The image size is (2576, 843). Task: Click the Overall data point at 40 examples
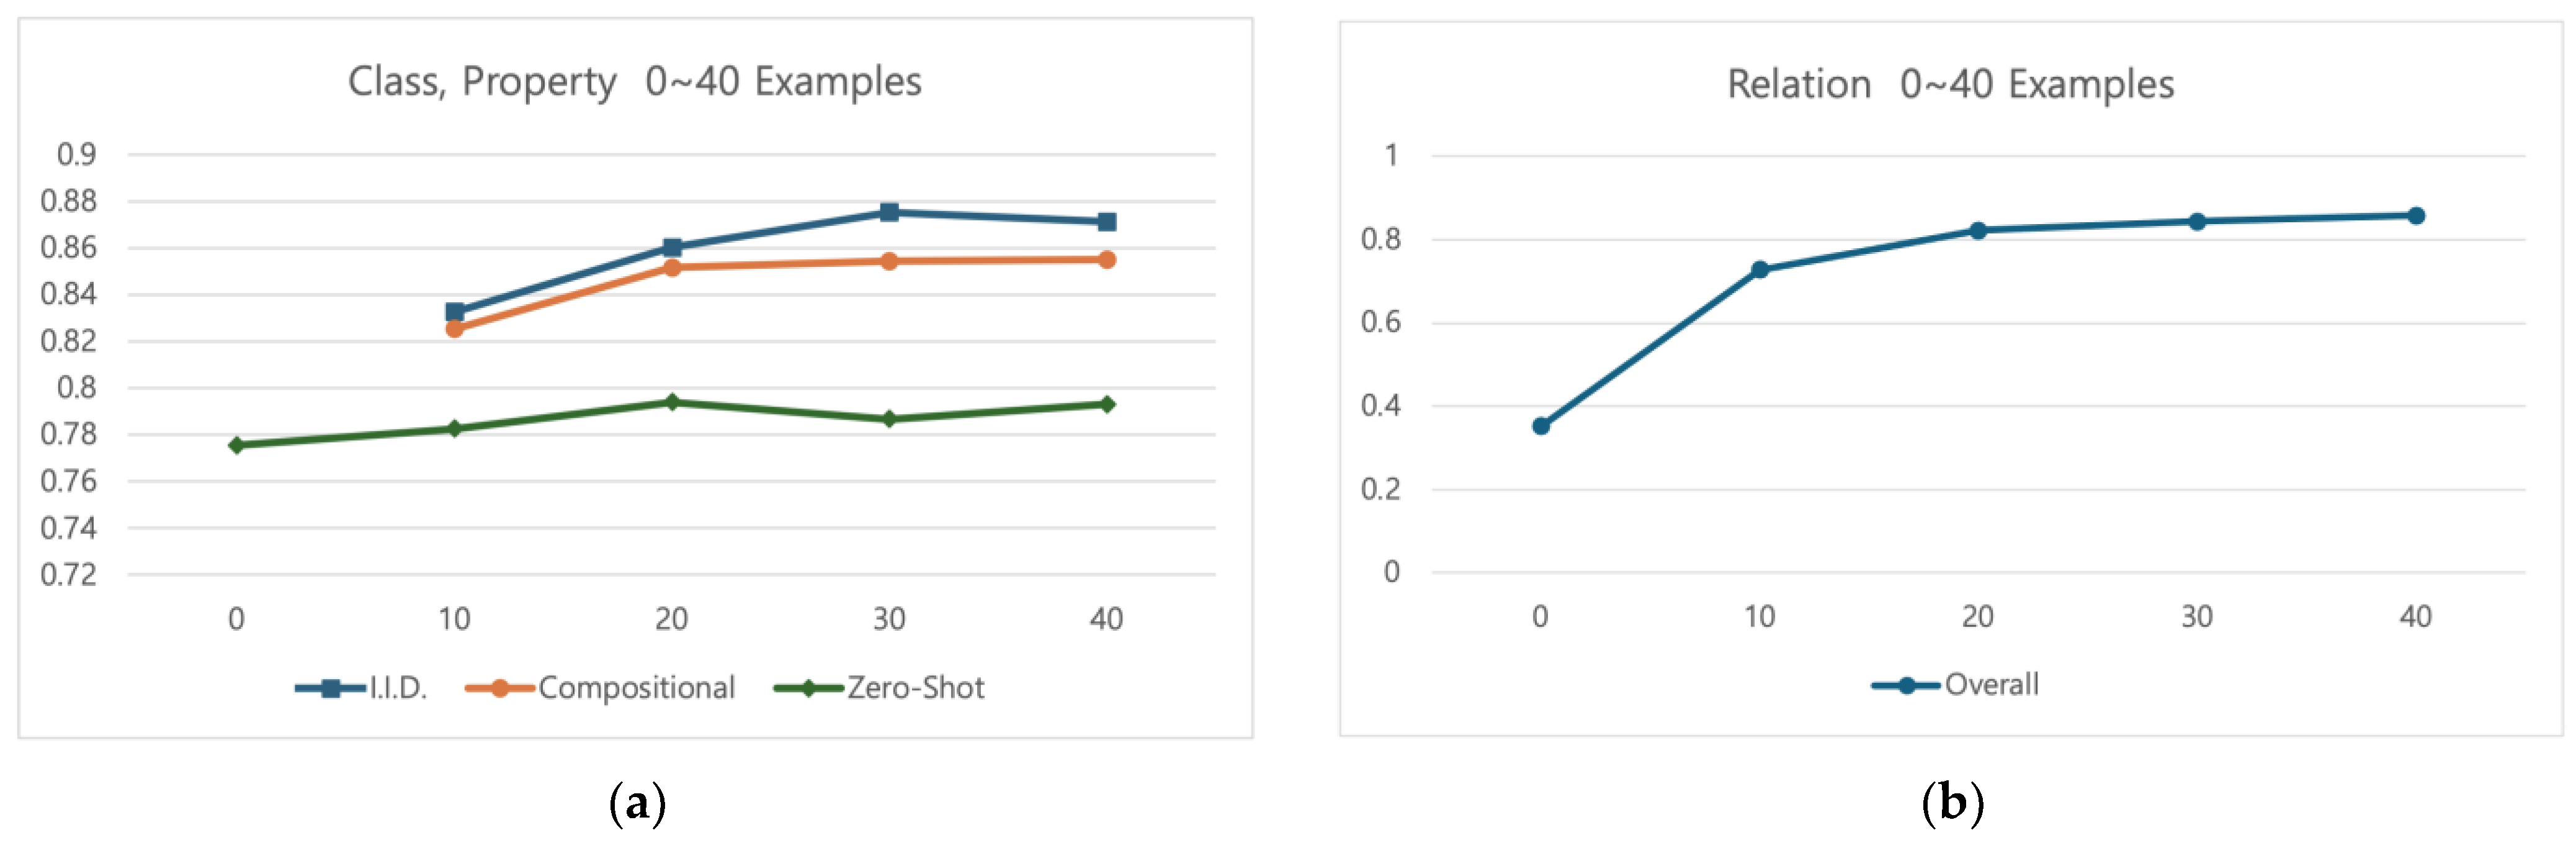click(x=2416, y=216)
